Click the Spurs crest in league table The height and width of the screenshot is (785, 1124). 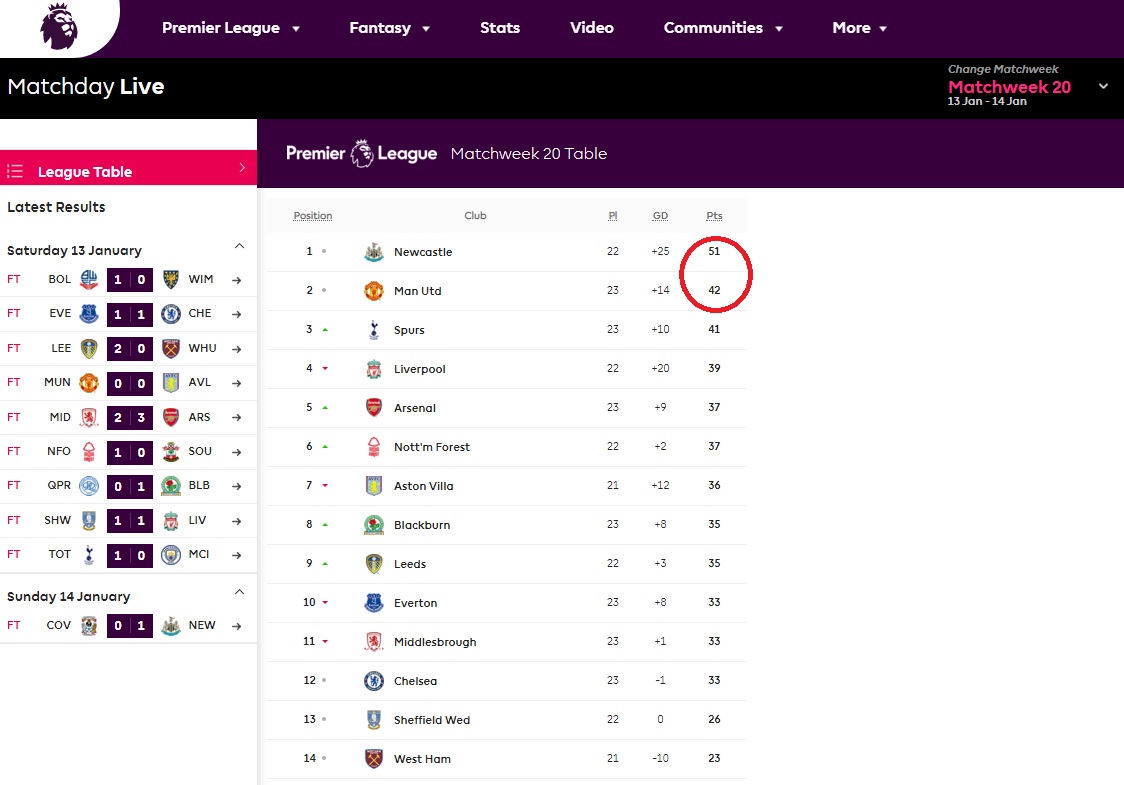pos(374,330)
